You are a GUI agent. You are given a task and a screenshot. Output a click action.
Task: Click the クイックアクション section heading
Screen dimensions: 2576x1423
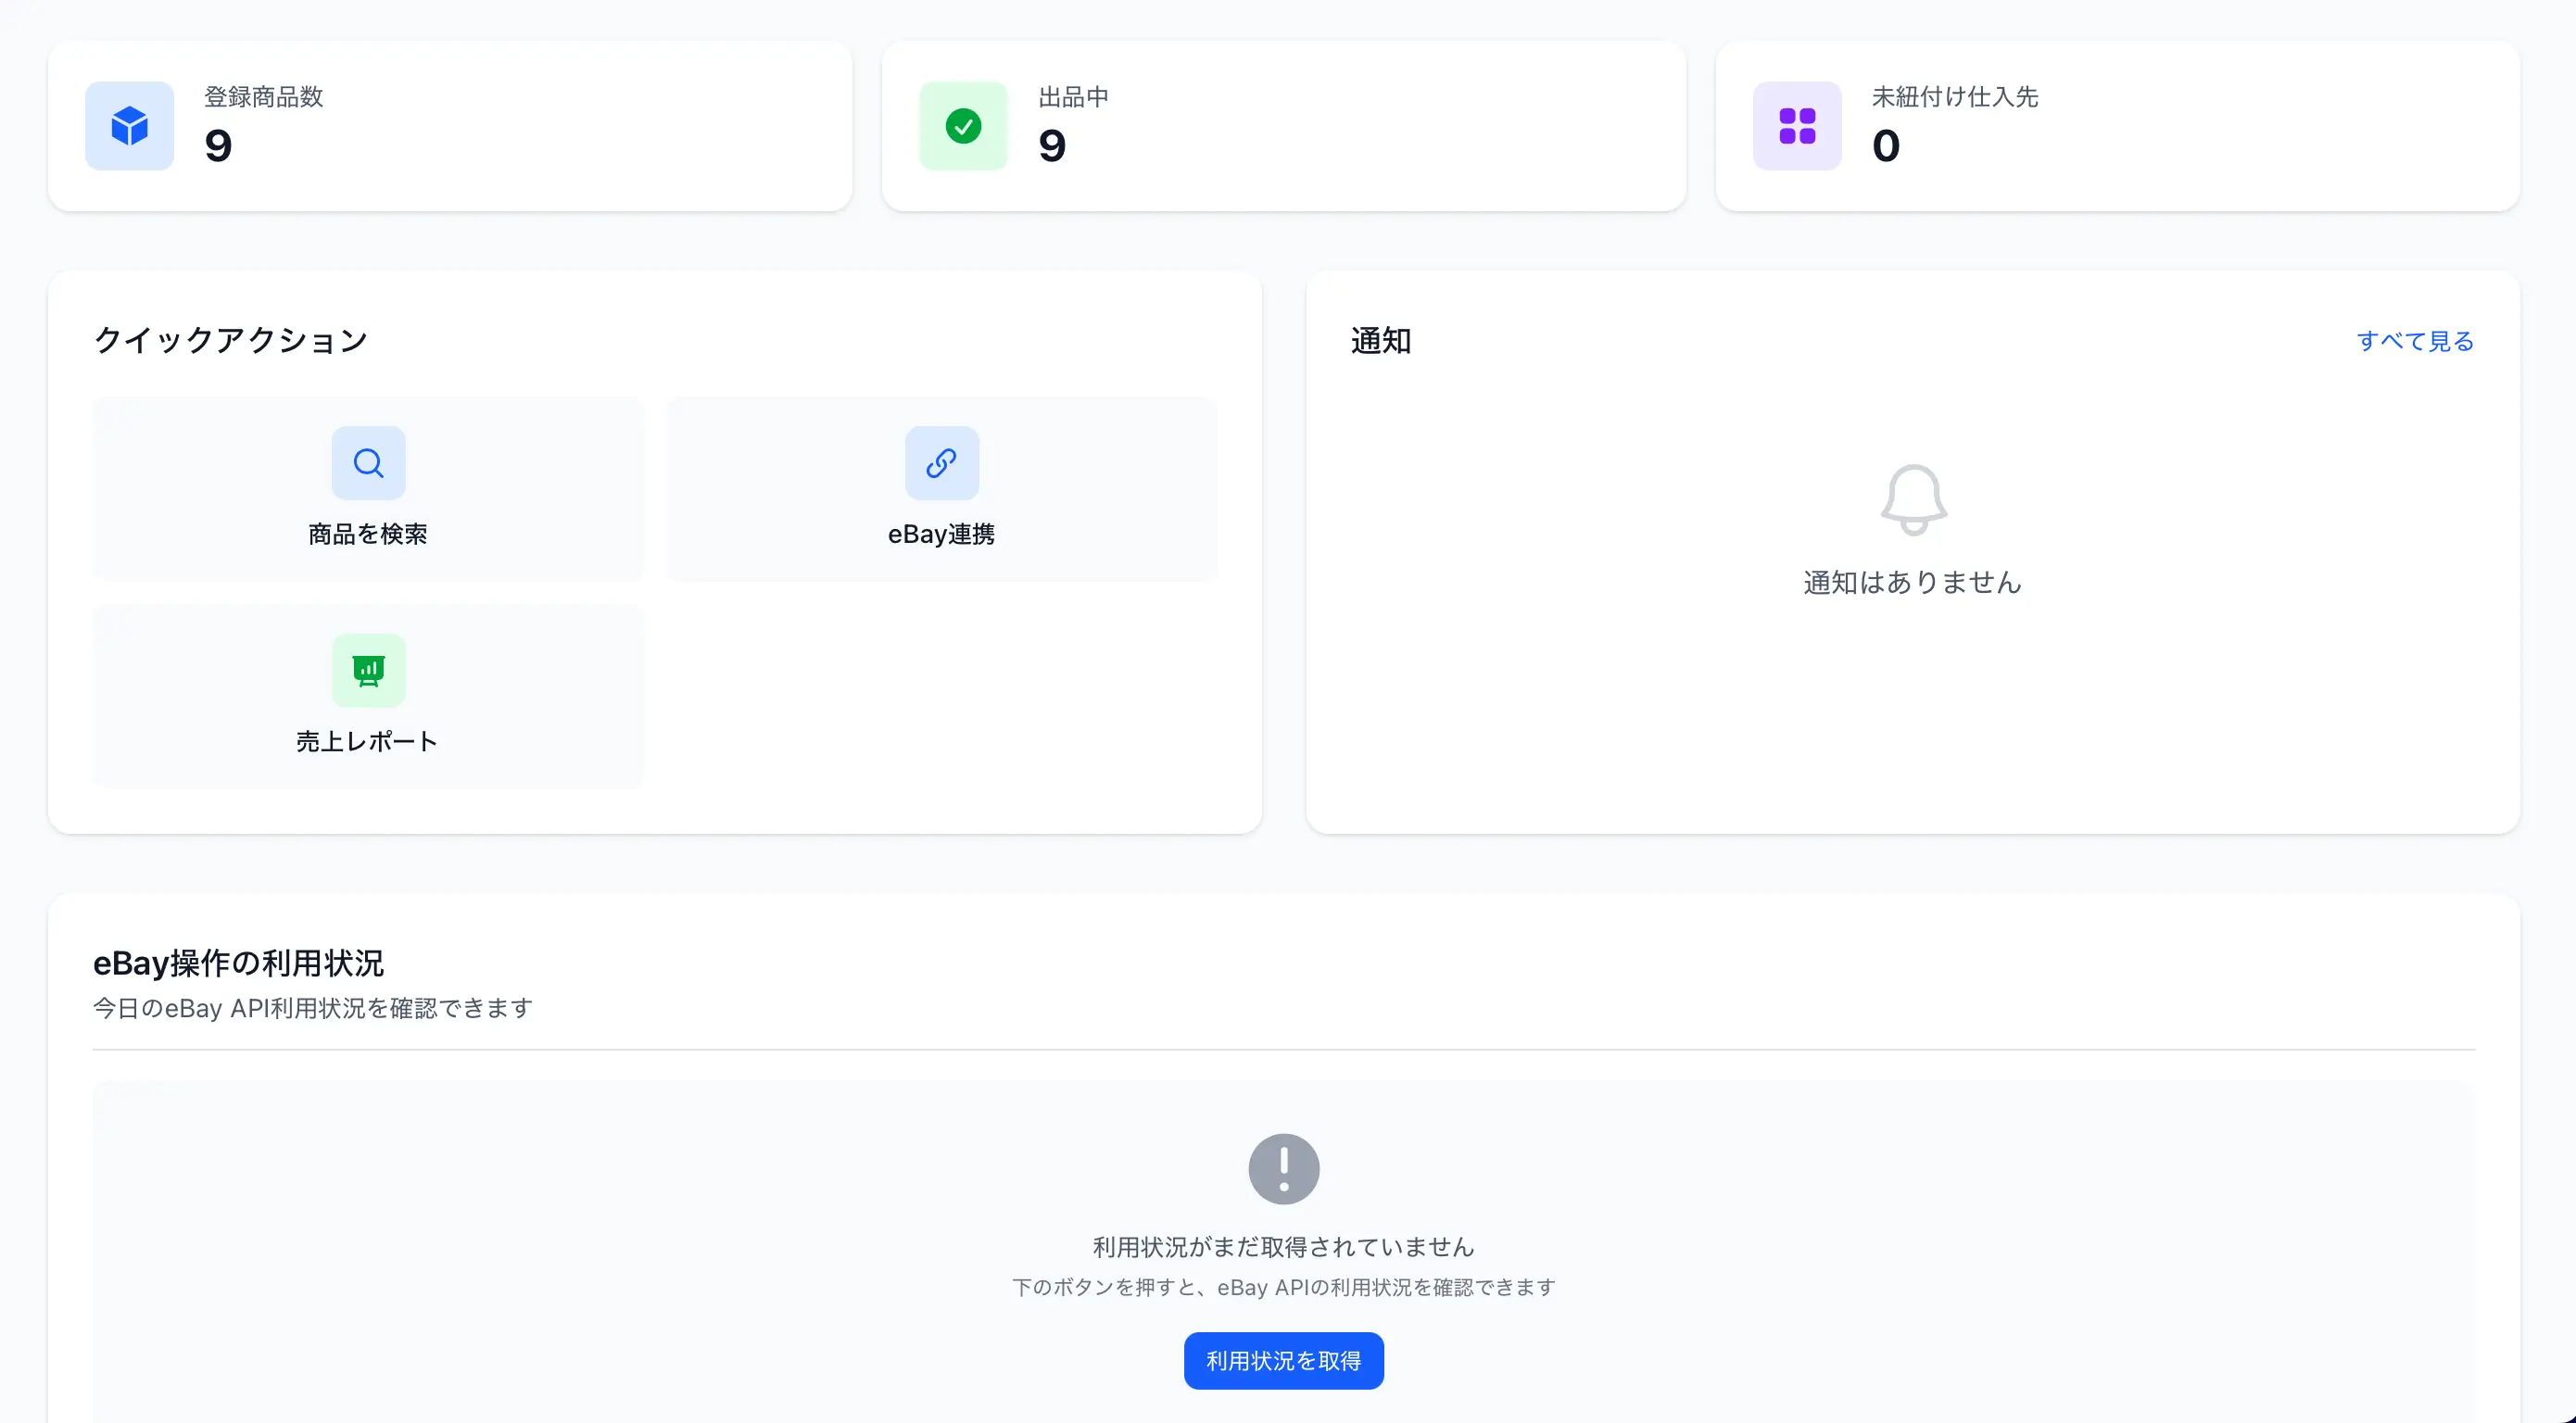click(231, 340)
